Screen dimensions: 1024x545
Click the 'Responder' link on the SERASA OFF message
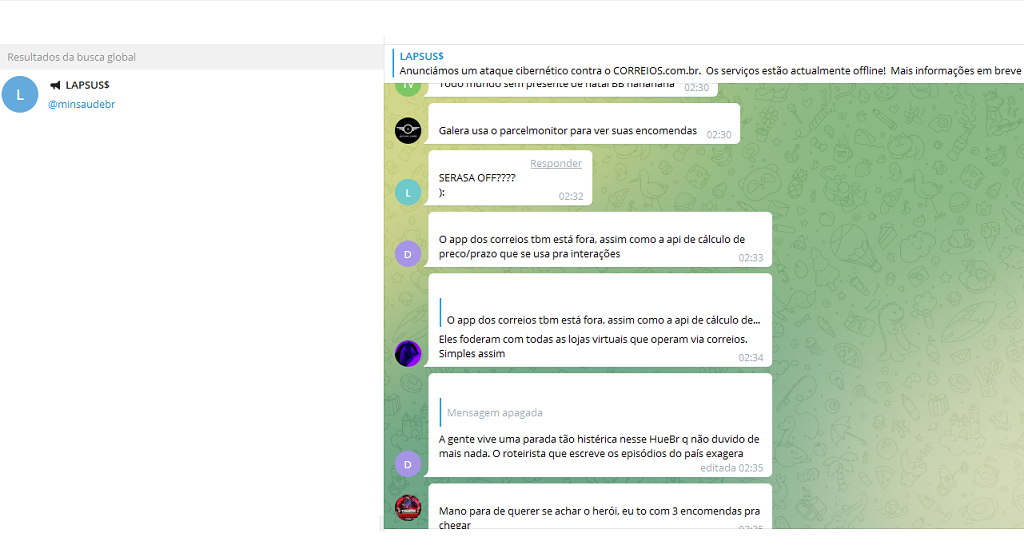pyautogui.click(x=556, y=163)
